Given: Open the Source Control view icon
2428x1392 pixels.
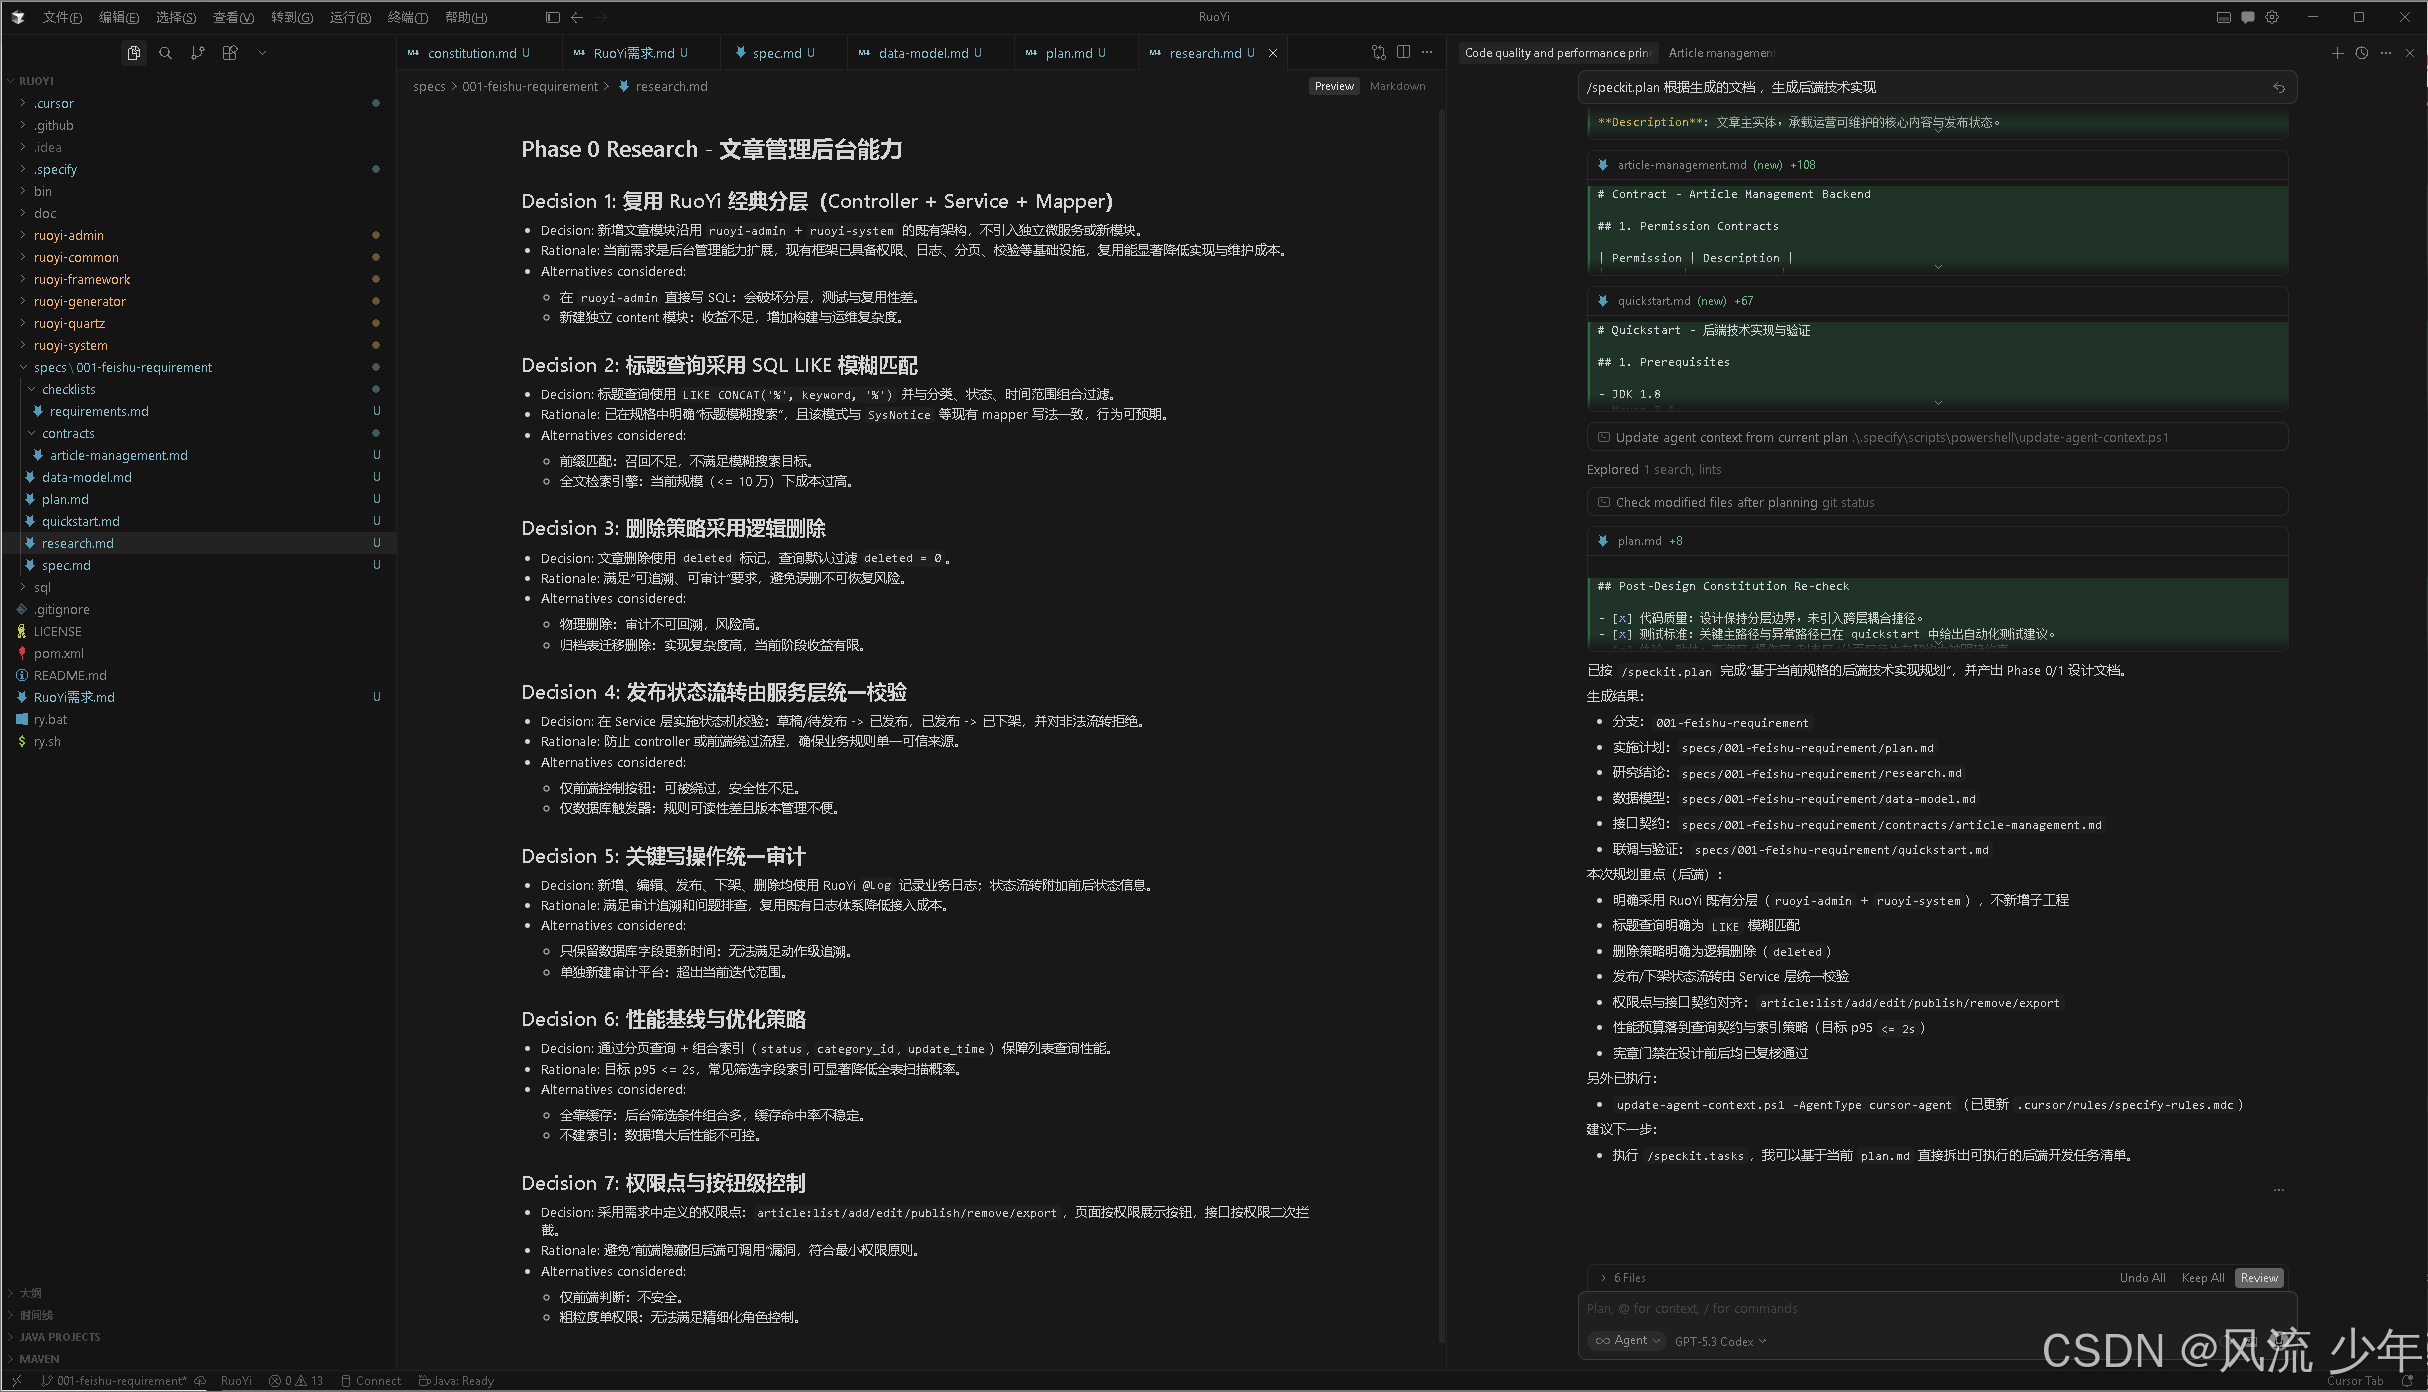Looking at the screenshot, I should (198, 53).
